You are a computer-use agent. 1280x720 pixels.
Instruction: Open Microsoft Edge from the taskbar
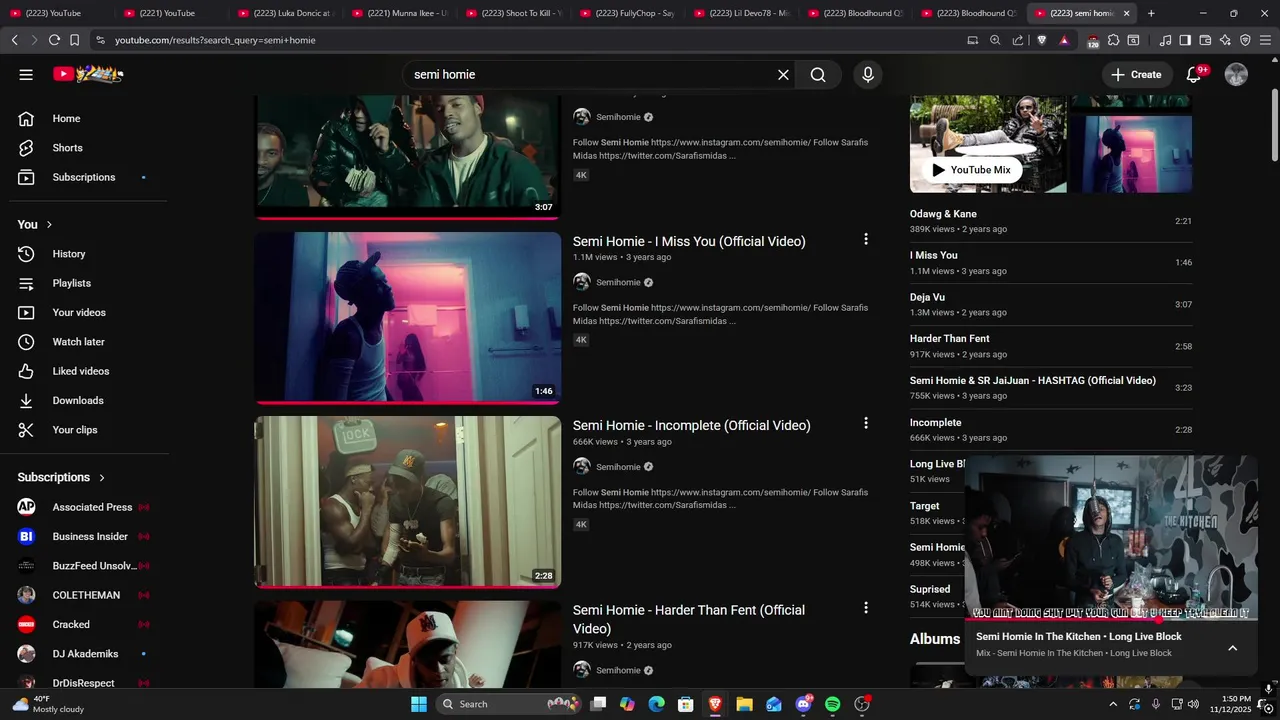pos(656,704)
